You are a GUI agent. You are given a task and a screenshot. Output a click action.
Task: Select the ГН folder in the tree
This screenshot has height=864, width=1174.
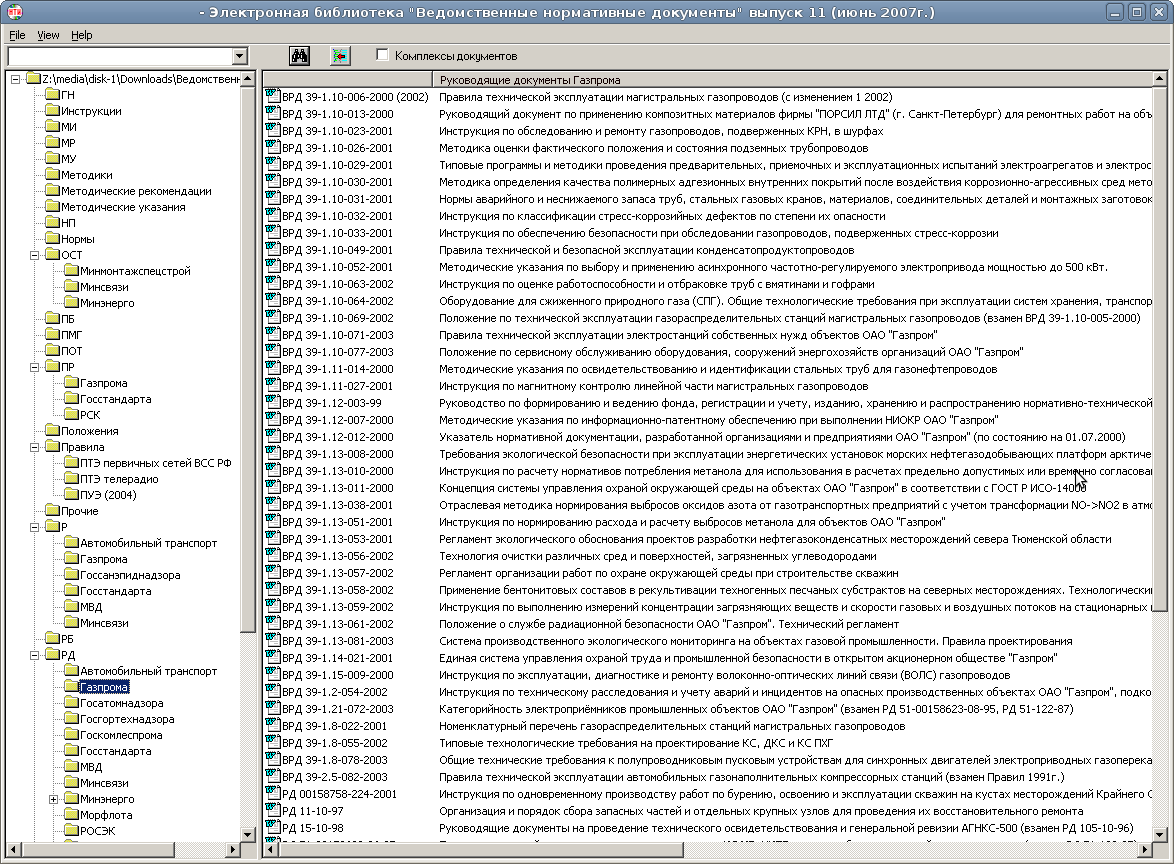(x=68, y=95)
